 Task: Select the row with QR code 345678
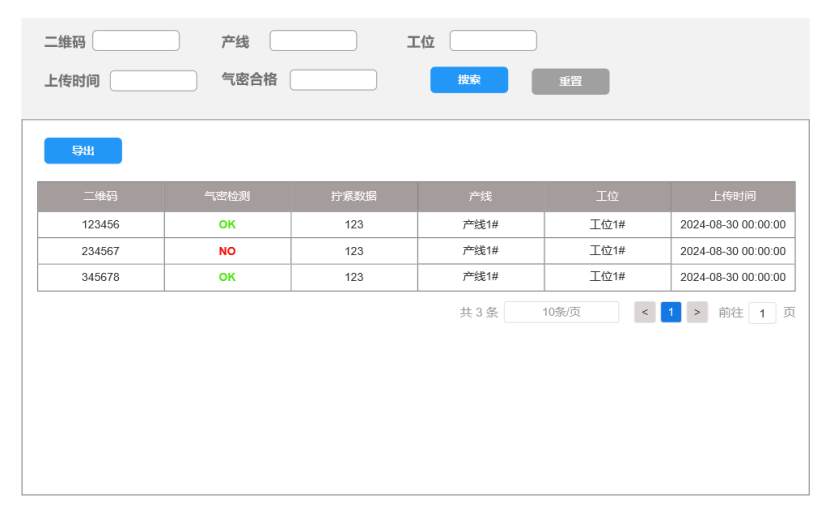101,277
